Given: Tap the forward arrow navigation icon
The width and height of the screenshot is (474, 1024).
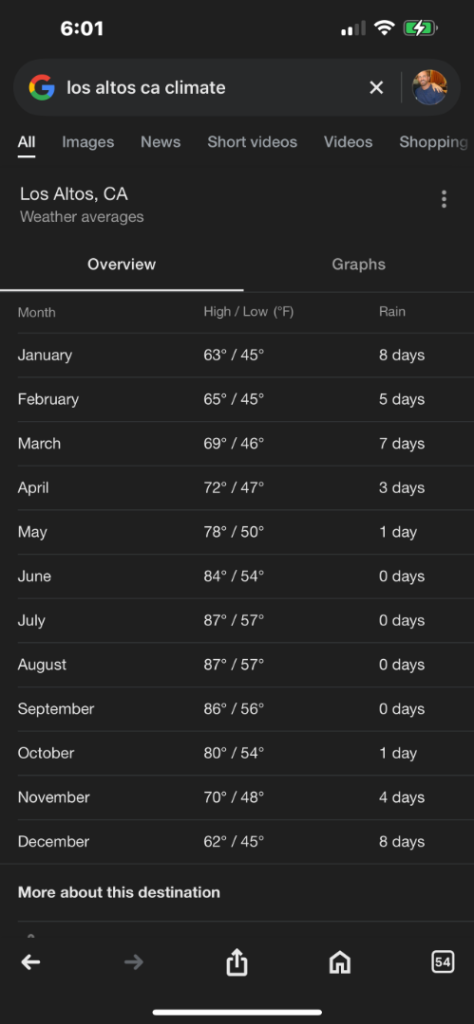Looking at the screenshot, I should coord(134,962).
